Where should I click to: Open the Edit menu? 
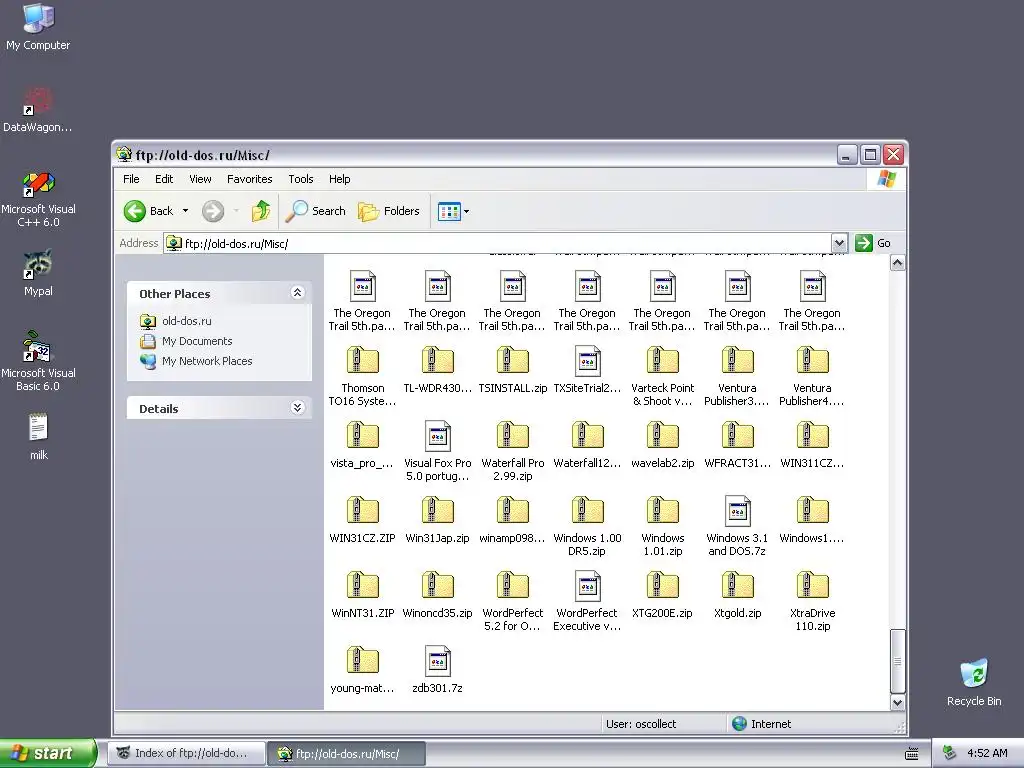(164, 179)
